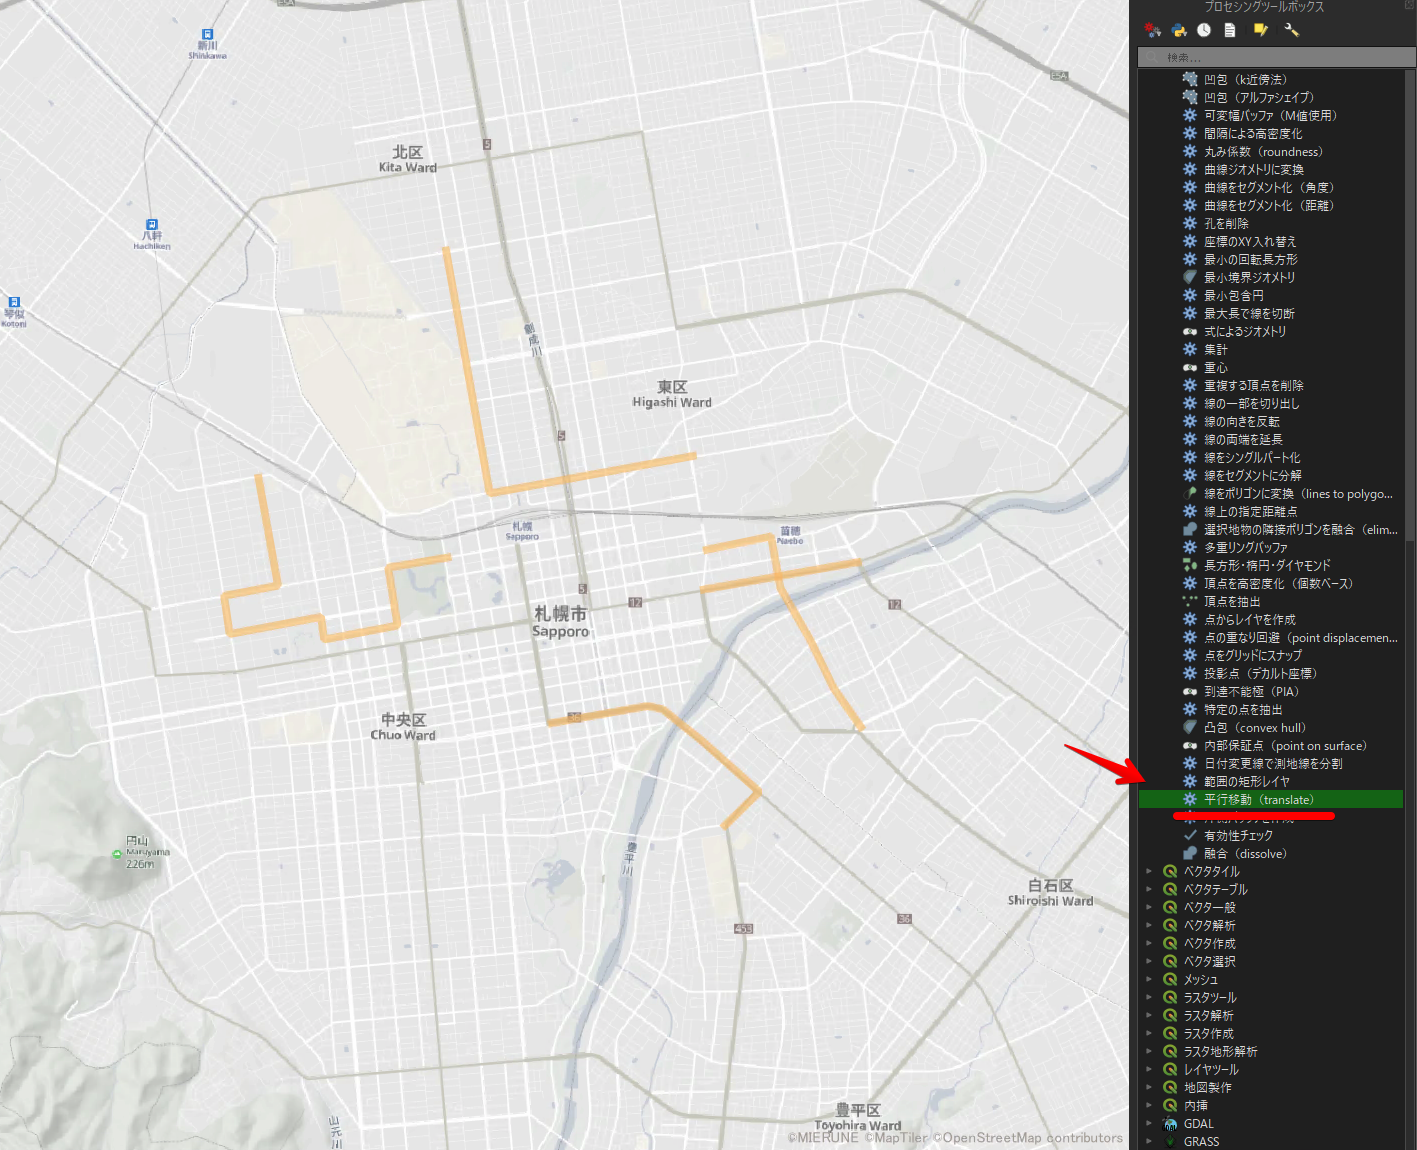The width and height of the screenshot is (1417, 1150).
Task: Select 線の一部を切り出し algorithm
Action: [x=1252, y=404]
